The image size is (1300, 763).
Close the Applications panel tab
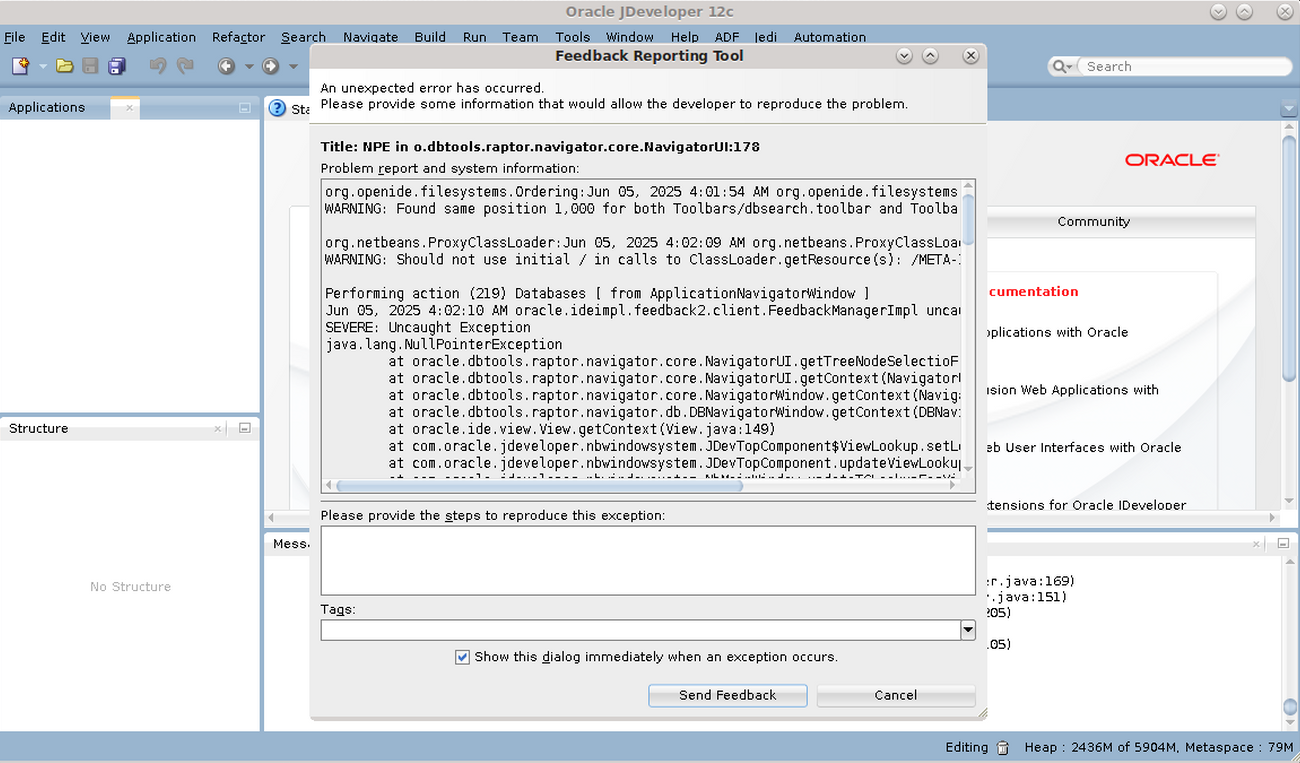point(129,107)
